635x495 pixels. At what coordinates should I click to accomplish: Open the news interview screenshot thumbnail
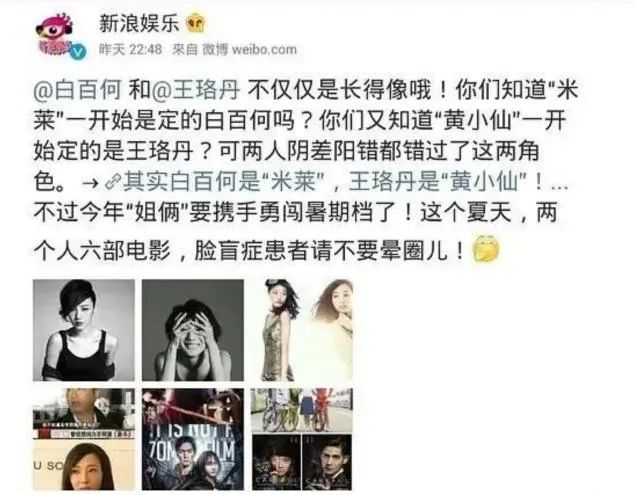pos(84,439)
